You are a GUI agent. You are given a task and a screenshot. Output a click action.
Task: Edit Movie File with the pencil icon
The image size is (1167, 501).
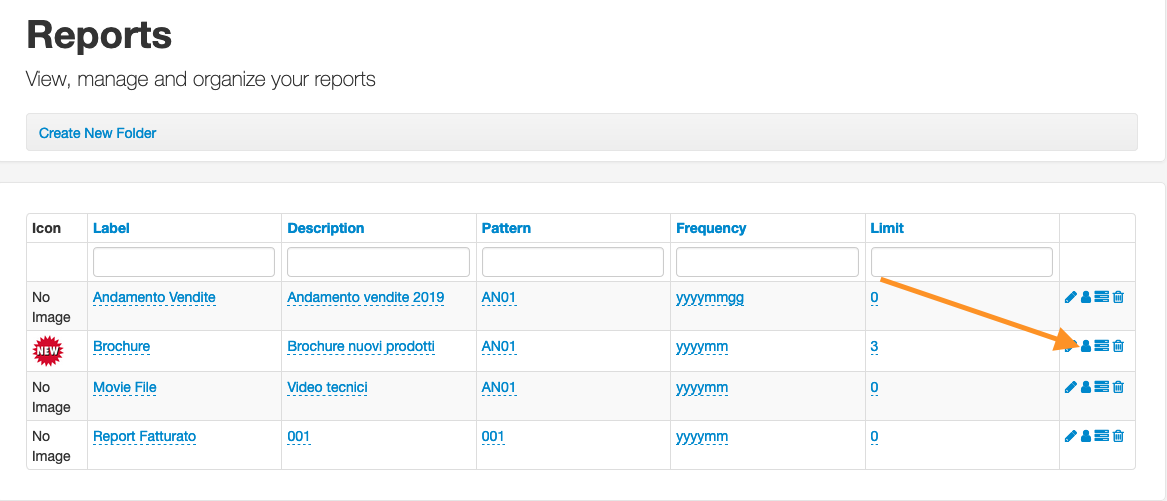pyautogui.click(x=1071, y=386)
